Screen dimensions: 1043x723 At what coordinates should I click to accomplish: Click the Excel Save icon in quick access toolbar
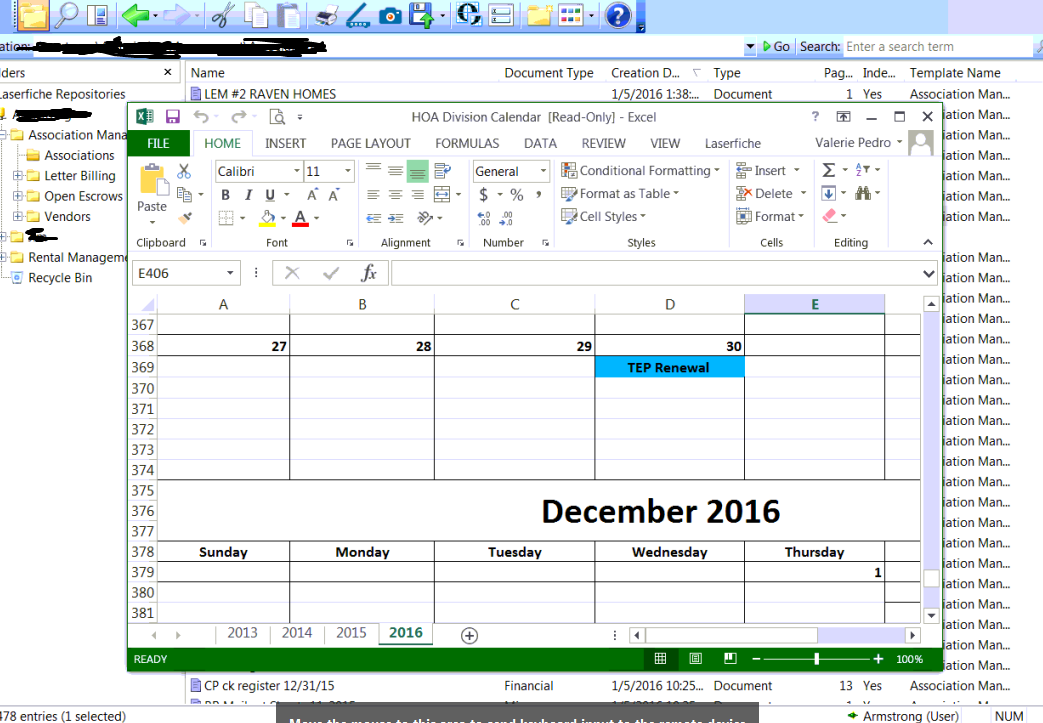(x=173, y=117)
